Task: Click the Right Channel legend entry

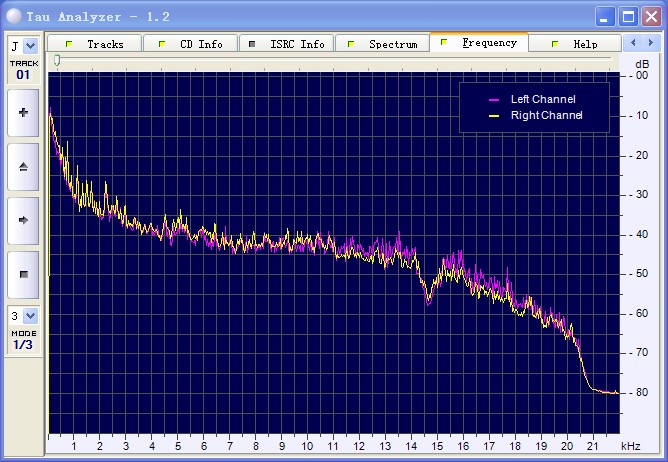Action: pos(536,115)
